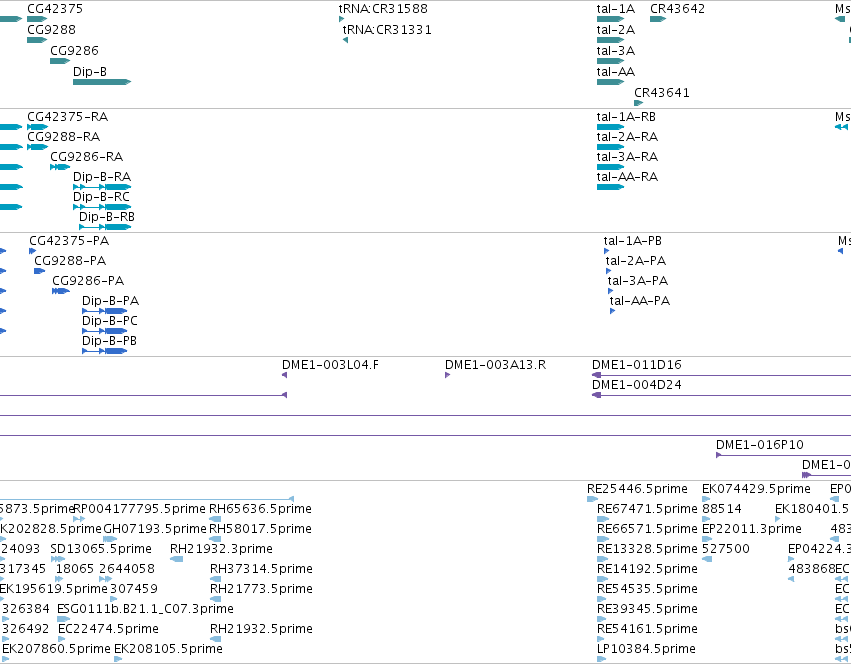Open the tRNA:CR31588 feature
The width and height of the screenshot is (851, 664).
click(x=341, y=19)
